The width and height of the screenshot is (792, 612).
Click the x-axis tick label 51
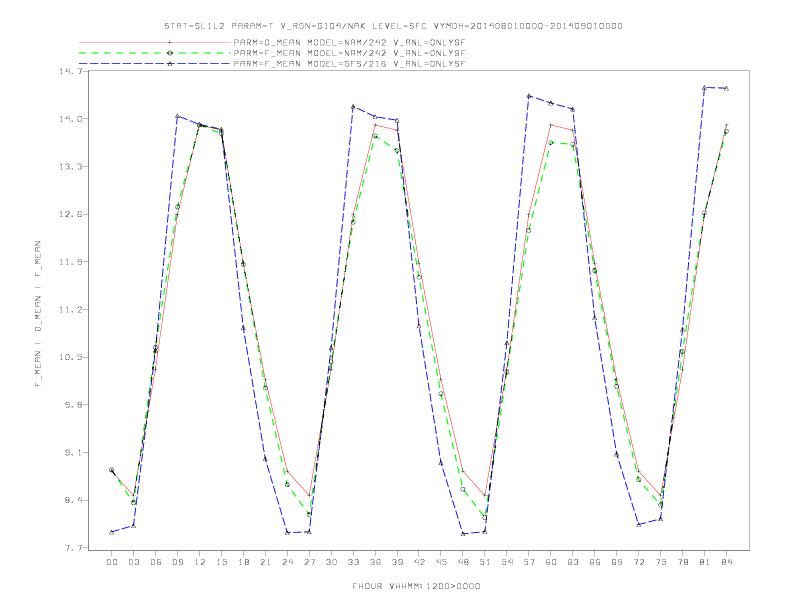[x=485, y=562]
